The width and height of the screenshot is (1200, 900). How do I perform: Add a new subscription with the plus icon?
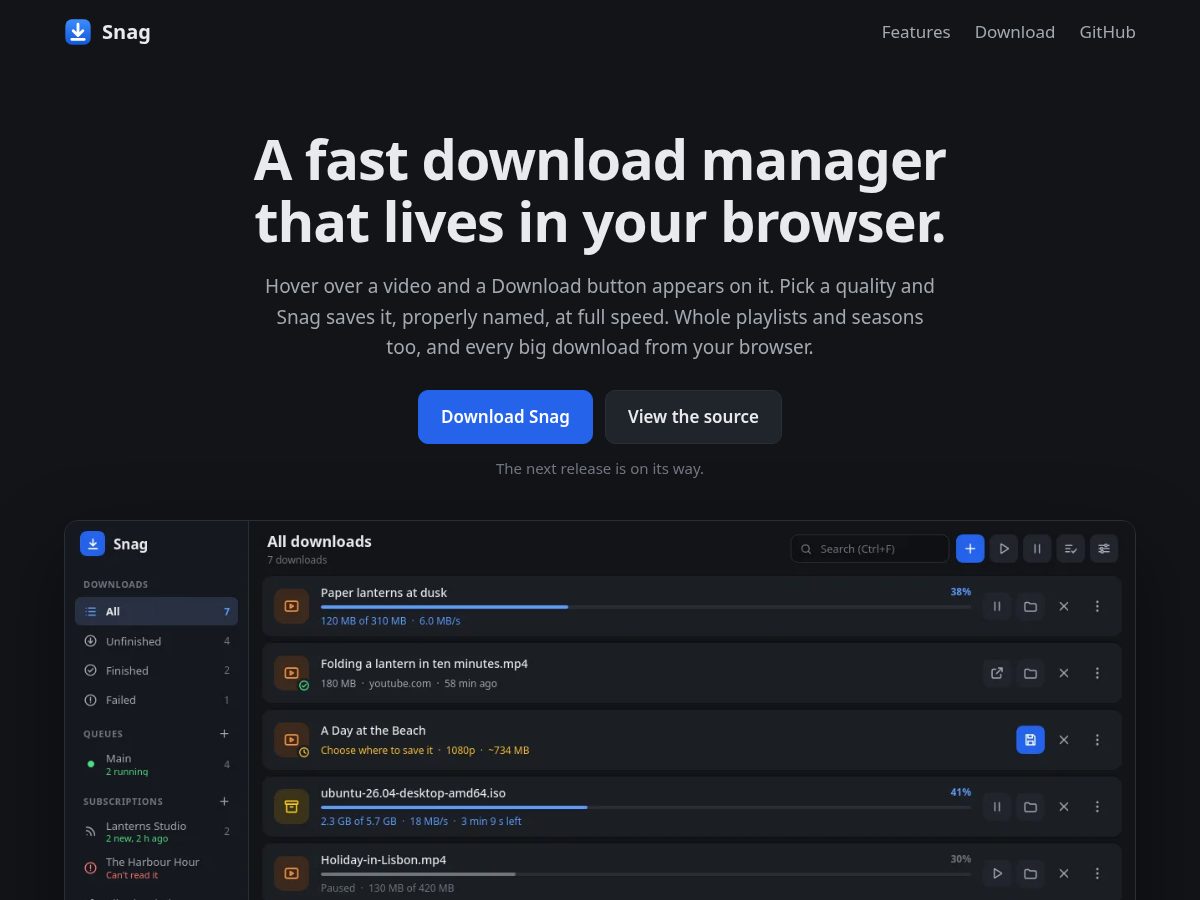point(224,801)
